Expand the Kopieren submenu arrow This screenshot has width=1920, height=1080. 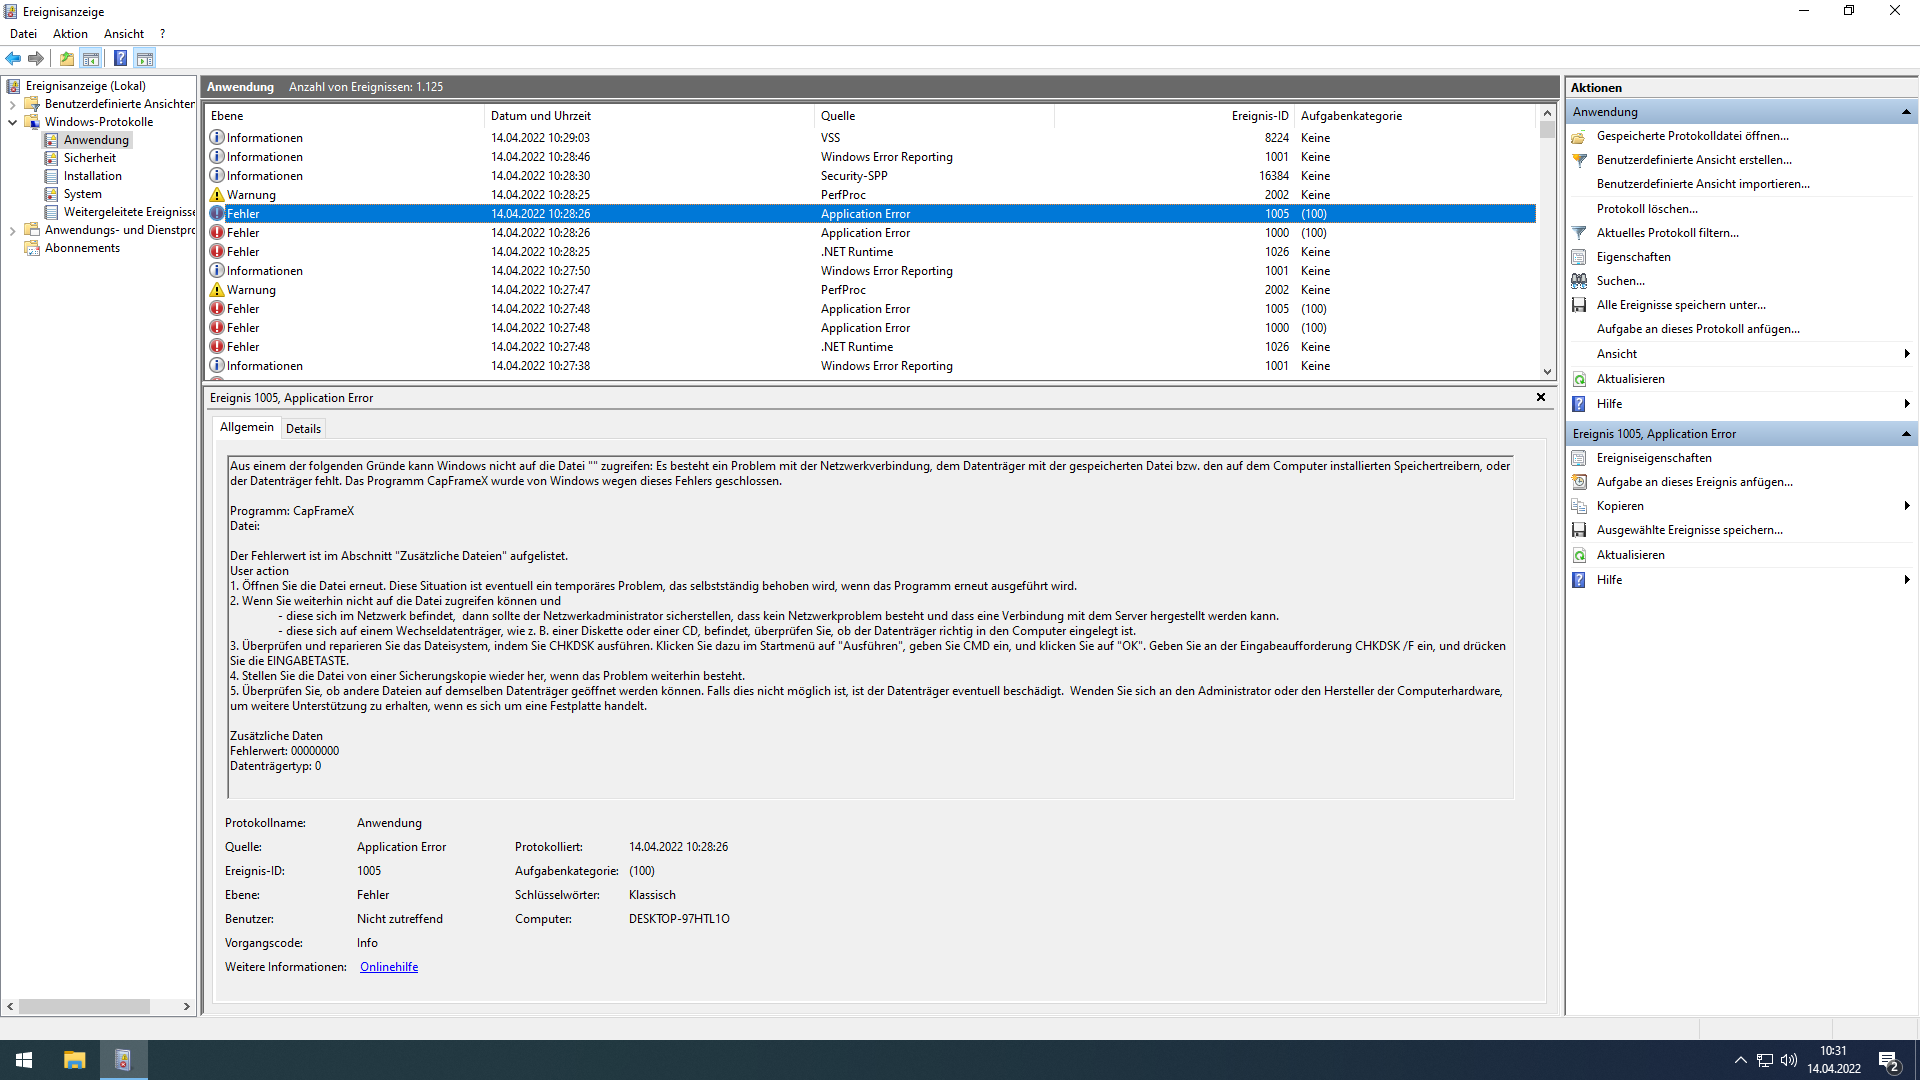(x=1907, y=506)
